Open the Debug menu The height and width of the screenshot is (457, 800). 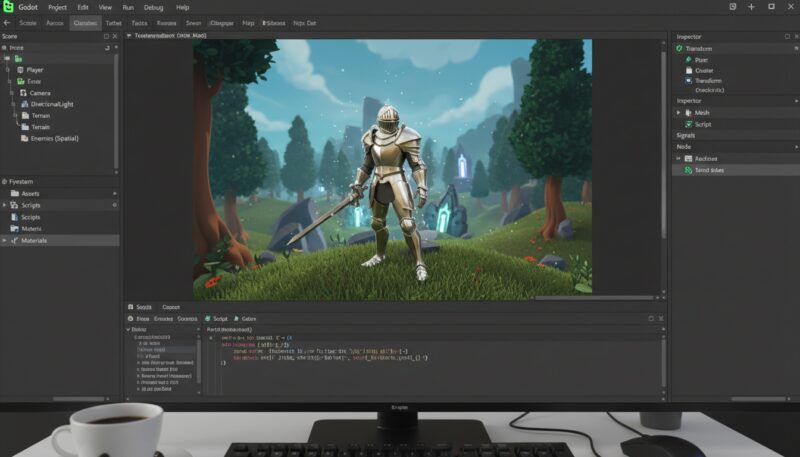pyautogui.click(x=154, y=7)
